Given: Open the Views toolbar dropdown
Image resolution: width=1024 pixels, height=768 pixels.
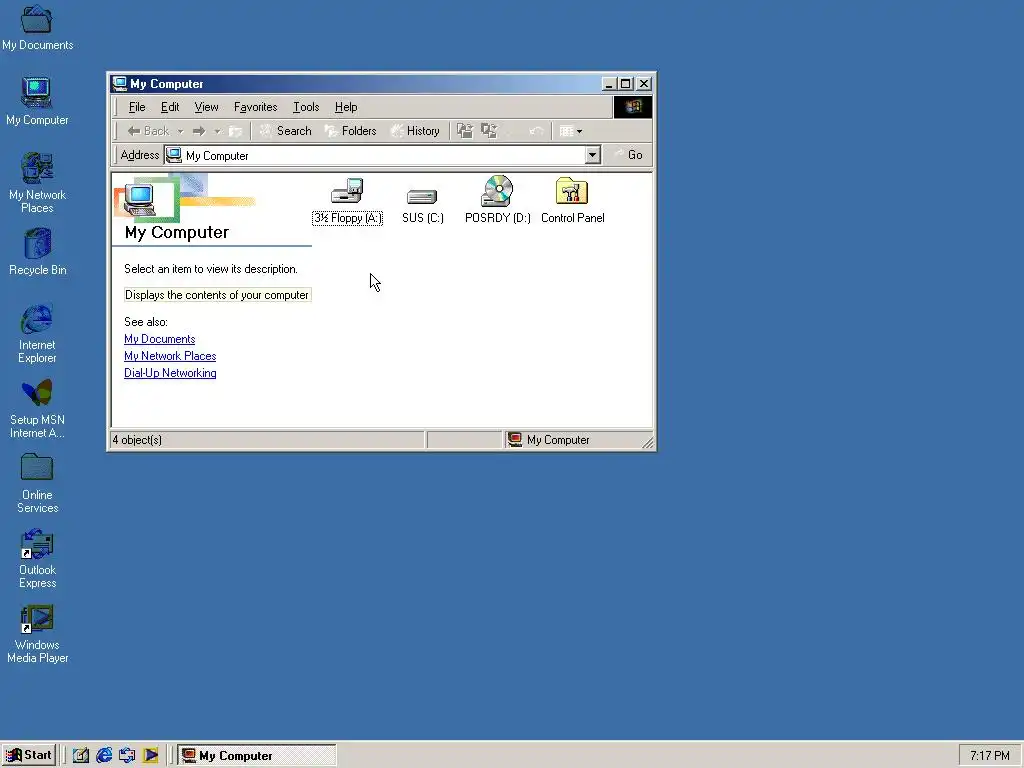Looking at the screenshot, I should tap(571, 131).
